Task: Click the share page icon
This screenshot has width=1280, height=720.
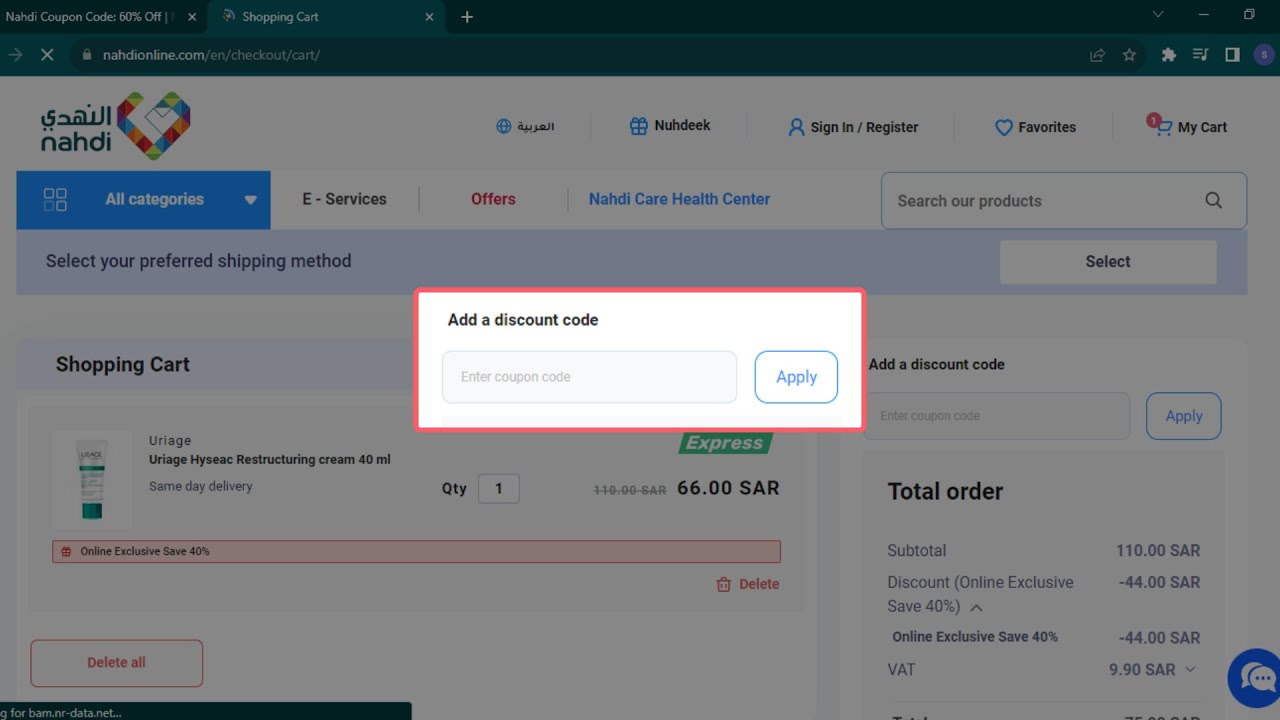Action: [x=1097, y=55]
